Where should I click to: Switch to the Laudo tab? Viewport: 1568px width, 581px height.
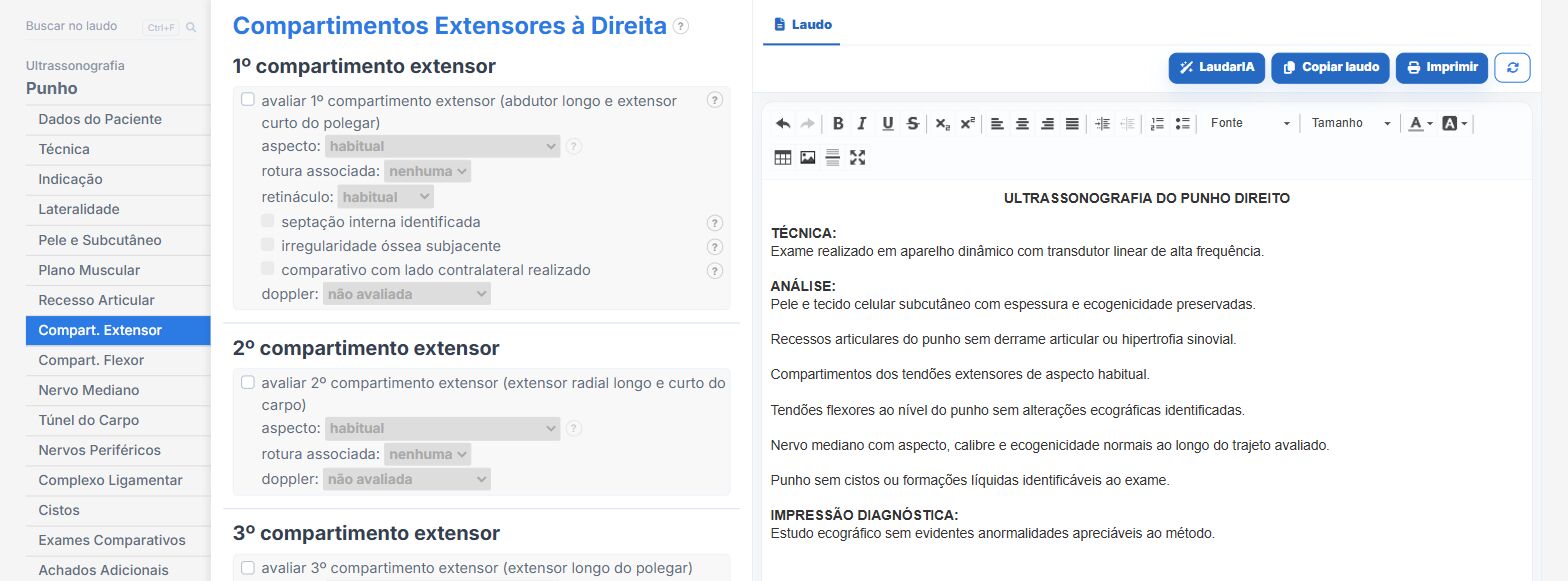pos(802,24)
